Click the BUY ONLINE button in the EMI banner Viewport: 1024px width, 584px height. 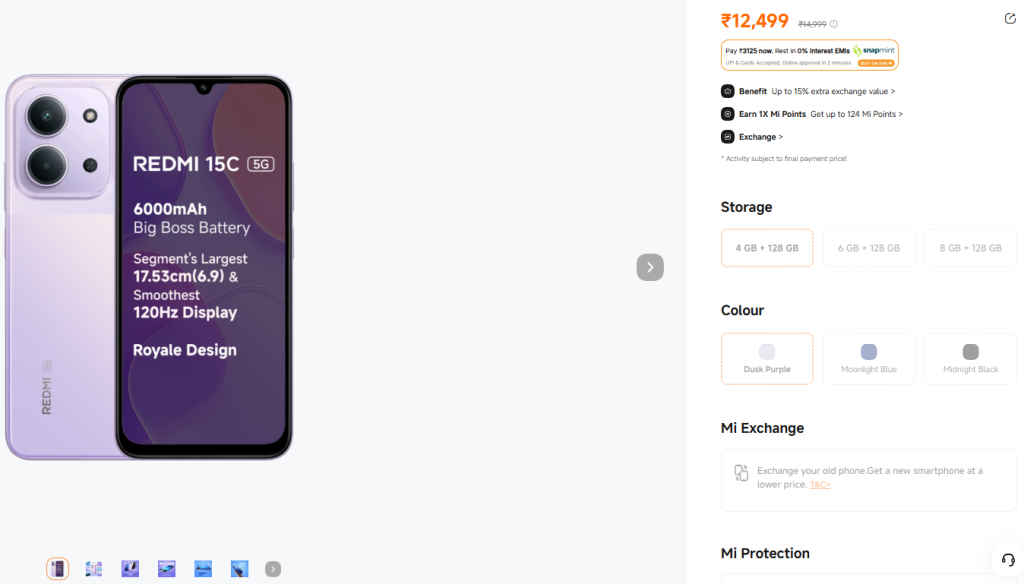click(876, 62)
